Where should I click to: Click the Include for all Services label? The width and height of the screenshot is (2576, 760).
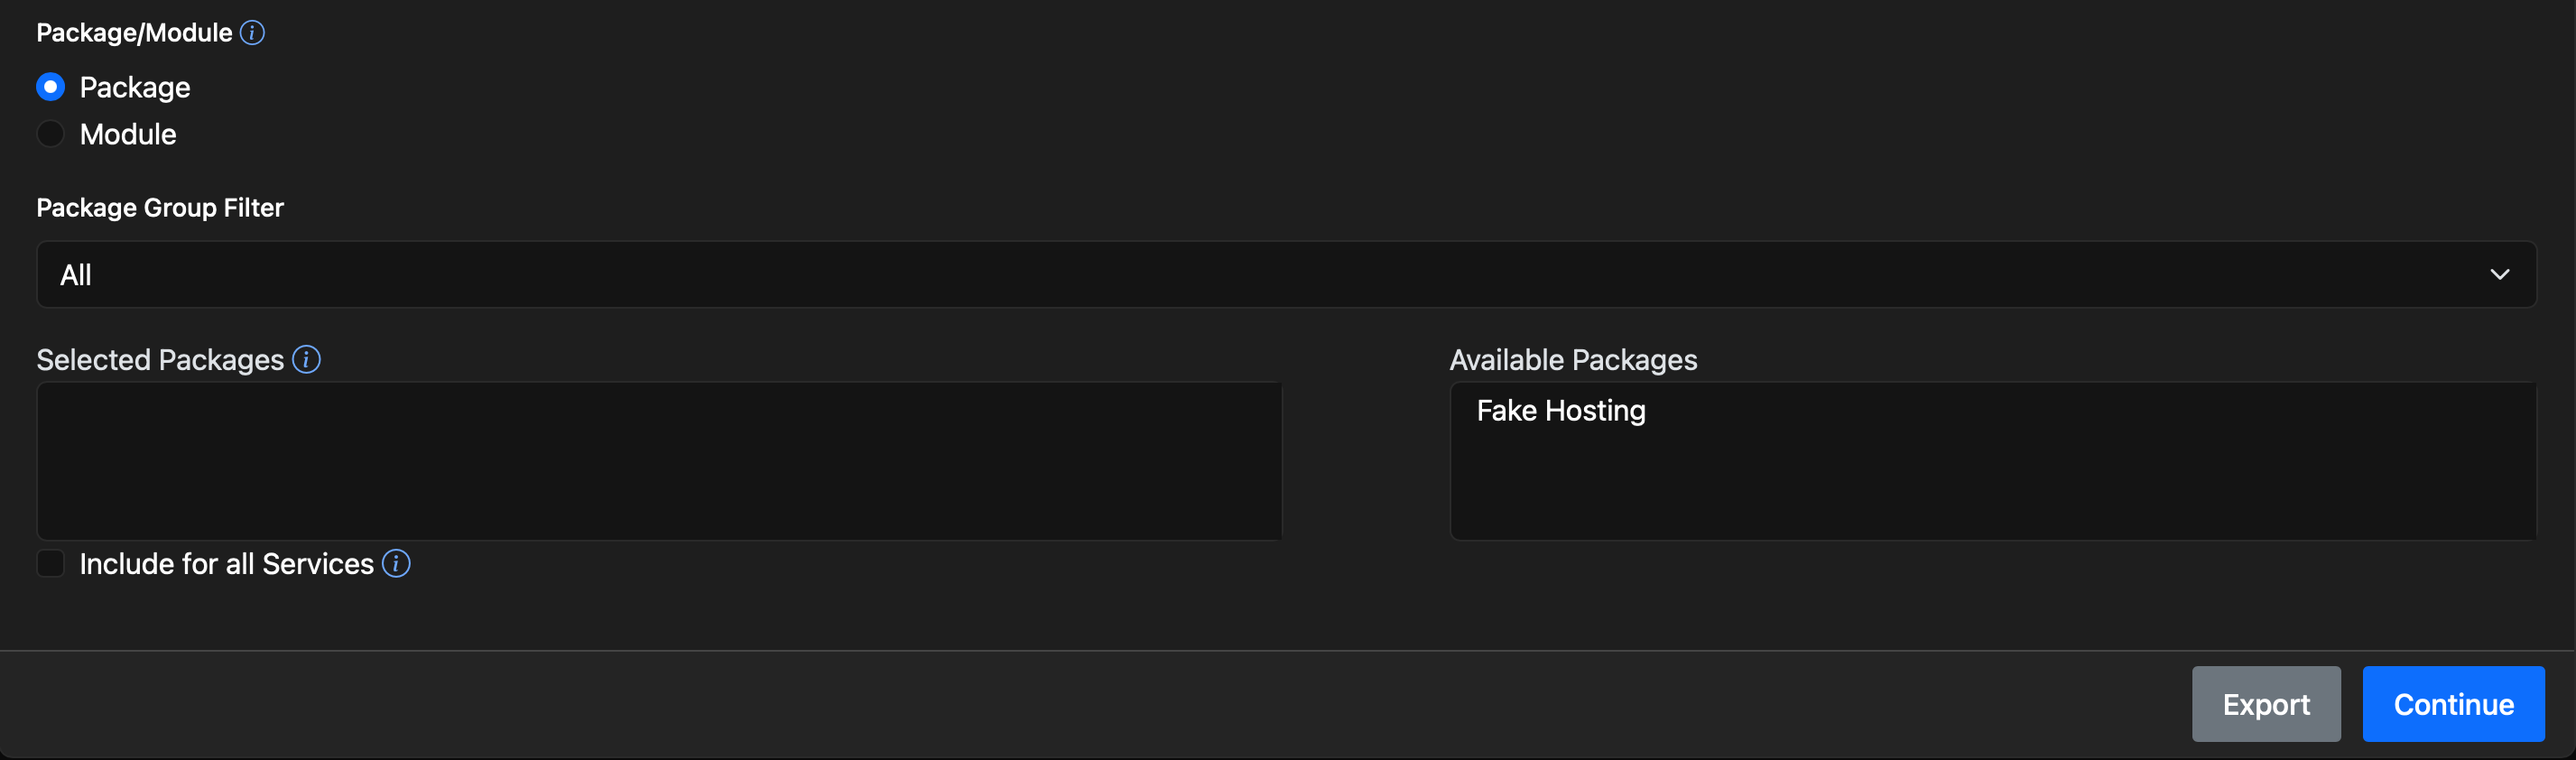point(227,564)
